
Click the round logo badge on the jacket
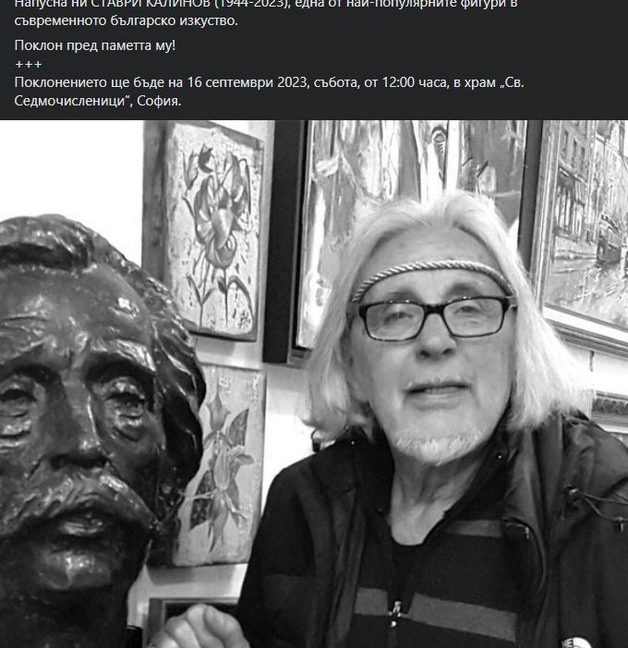(x=575, y=643)
